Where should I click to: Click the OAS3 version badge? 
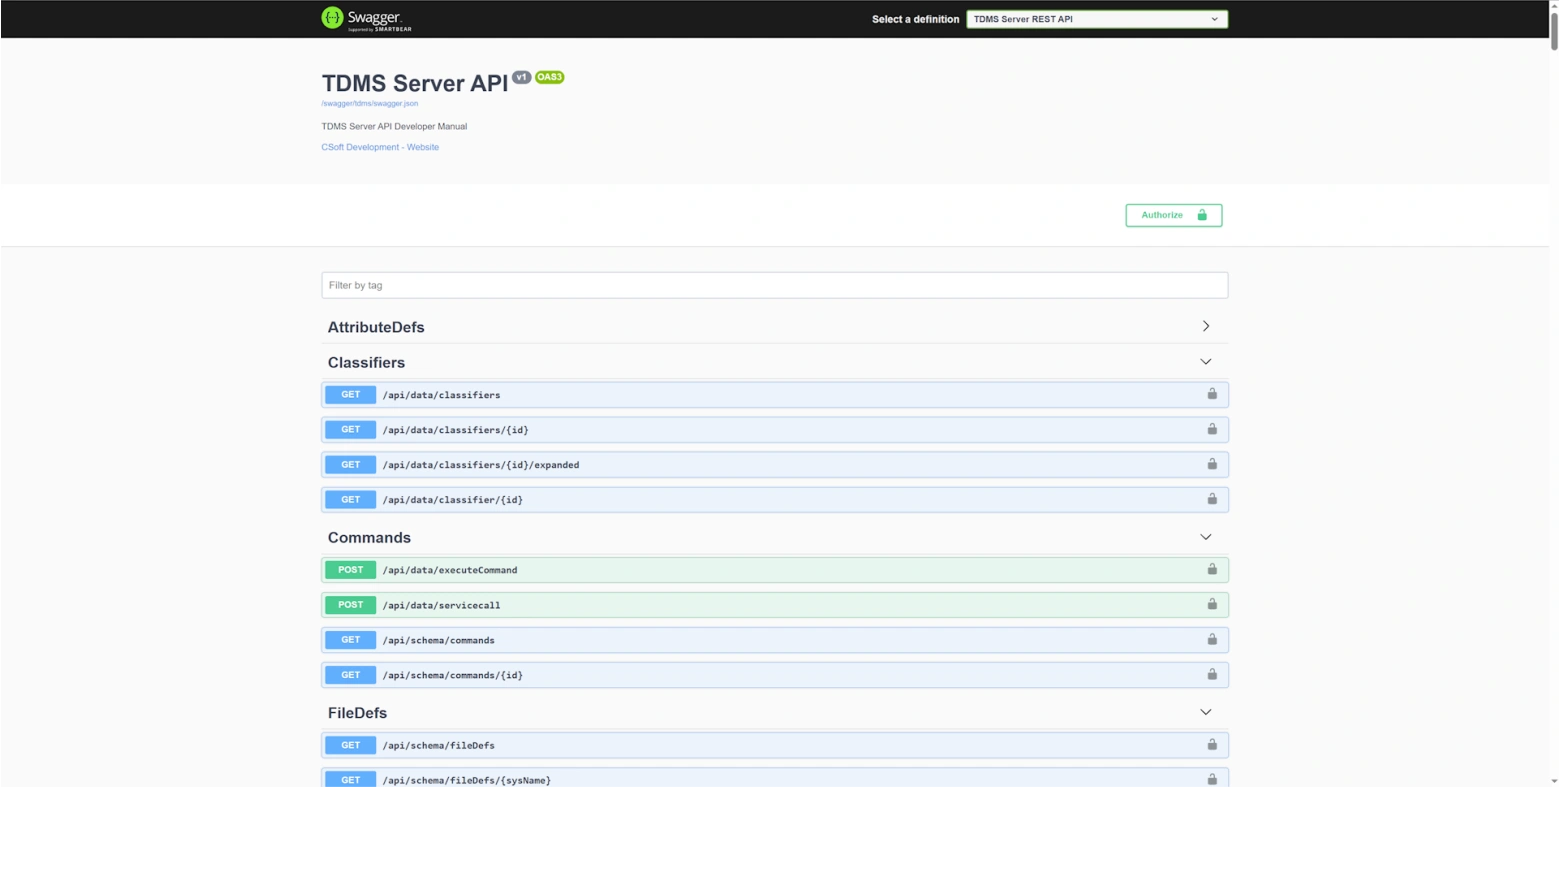550,77
